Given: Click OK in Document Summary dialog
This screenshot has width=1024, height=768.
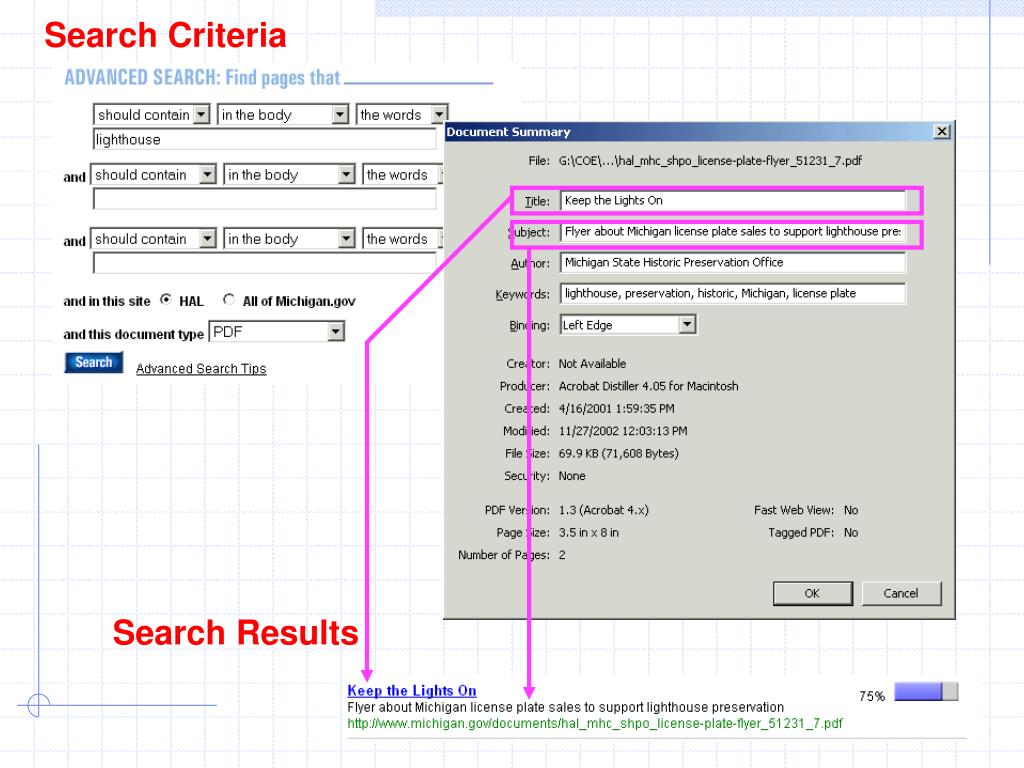Looking at the screenshot, I should tap(812, 594).
